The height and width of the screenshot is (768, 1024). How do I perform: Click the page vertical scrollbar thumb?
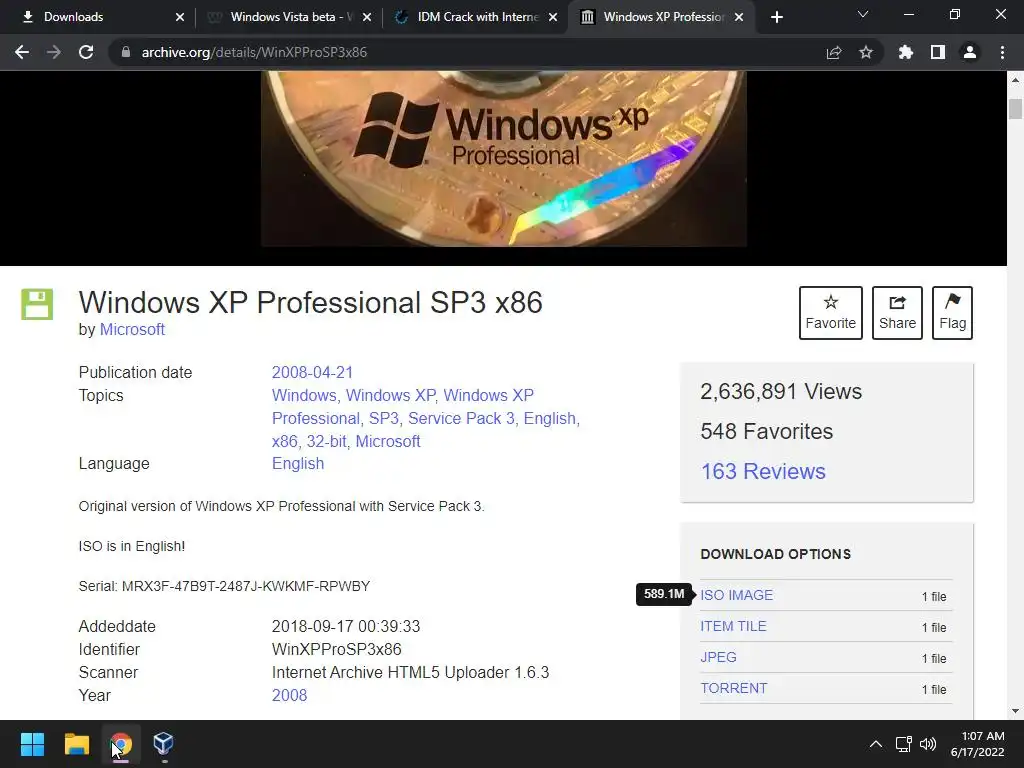[1016, 108]
